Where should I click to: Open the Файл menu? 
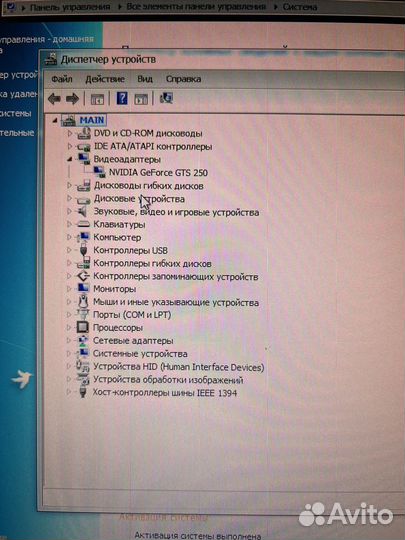pyautogui.click(x=62, y=79)
